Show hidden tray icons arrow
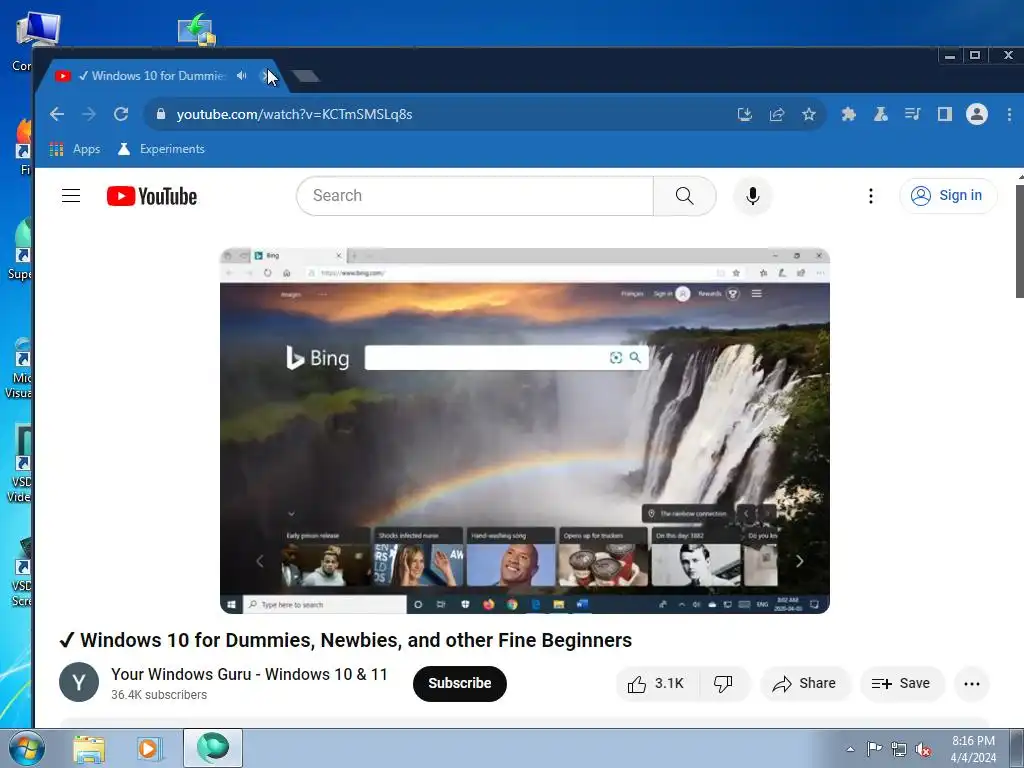Image resolution: width=1024 pixels, height=768 pixels. 850,750
